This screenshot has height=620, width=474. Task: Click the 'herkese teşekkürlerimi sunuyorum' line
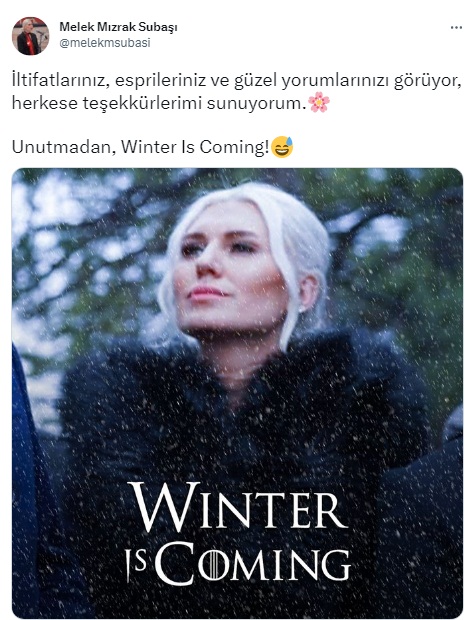[x=159, y=103]
